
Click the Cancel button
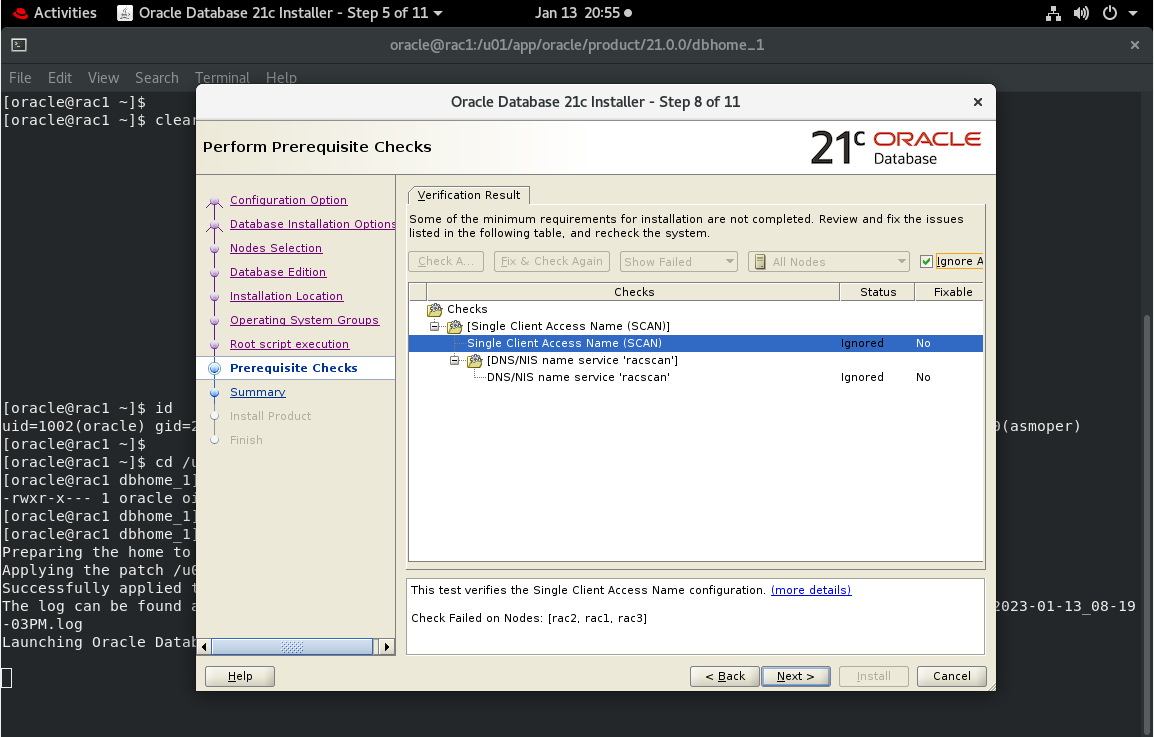point(952,676)
